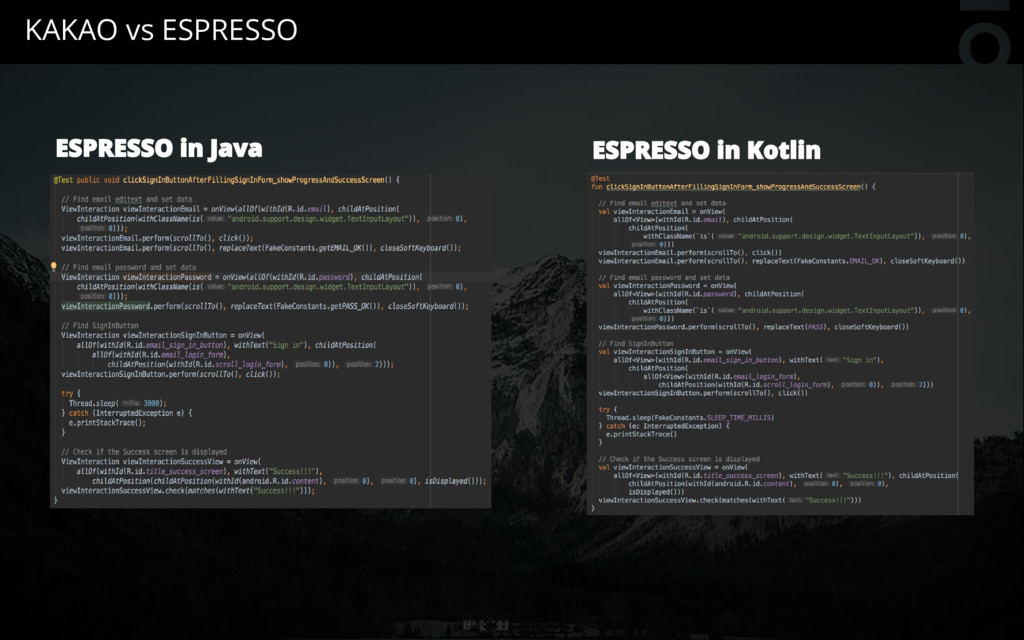Click 'viewInteractionSignInButton.perform(scrollTo(), click());' Java line
Viewport: 1024px width, 640px height.
click(x=171, y=374)
